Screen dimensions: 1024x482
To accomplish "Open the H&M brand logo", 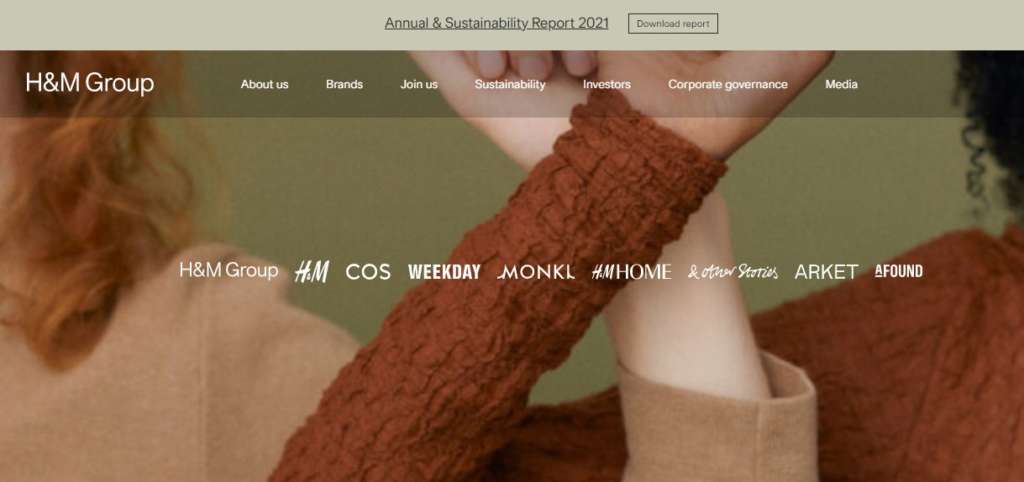I will 312,271.
